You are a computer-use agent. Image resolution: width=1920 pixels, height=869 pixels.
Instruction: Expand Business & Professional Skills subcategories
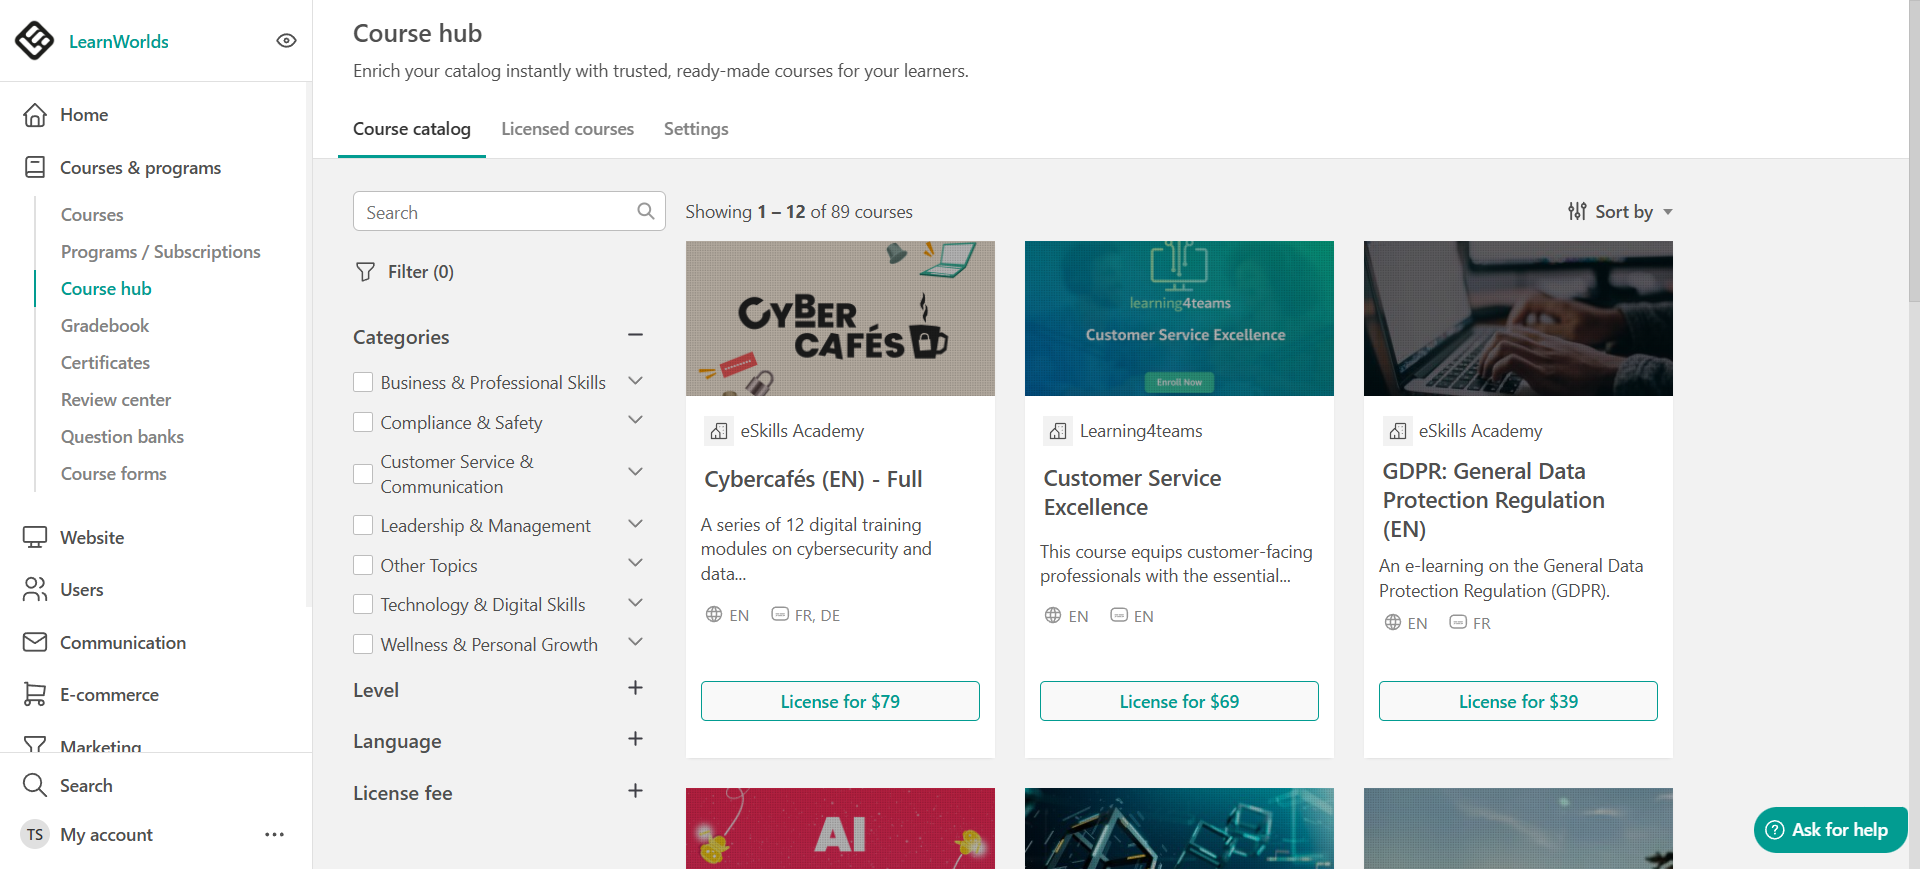[635, 381]
